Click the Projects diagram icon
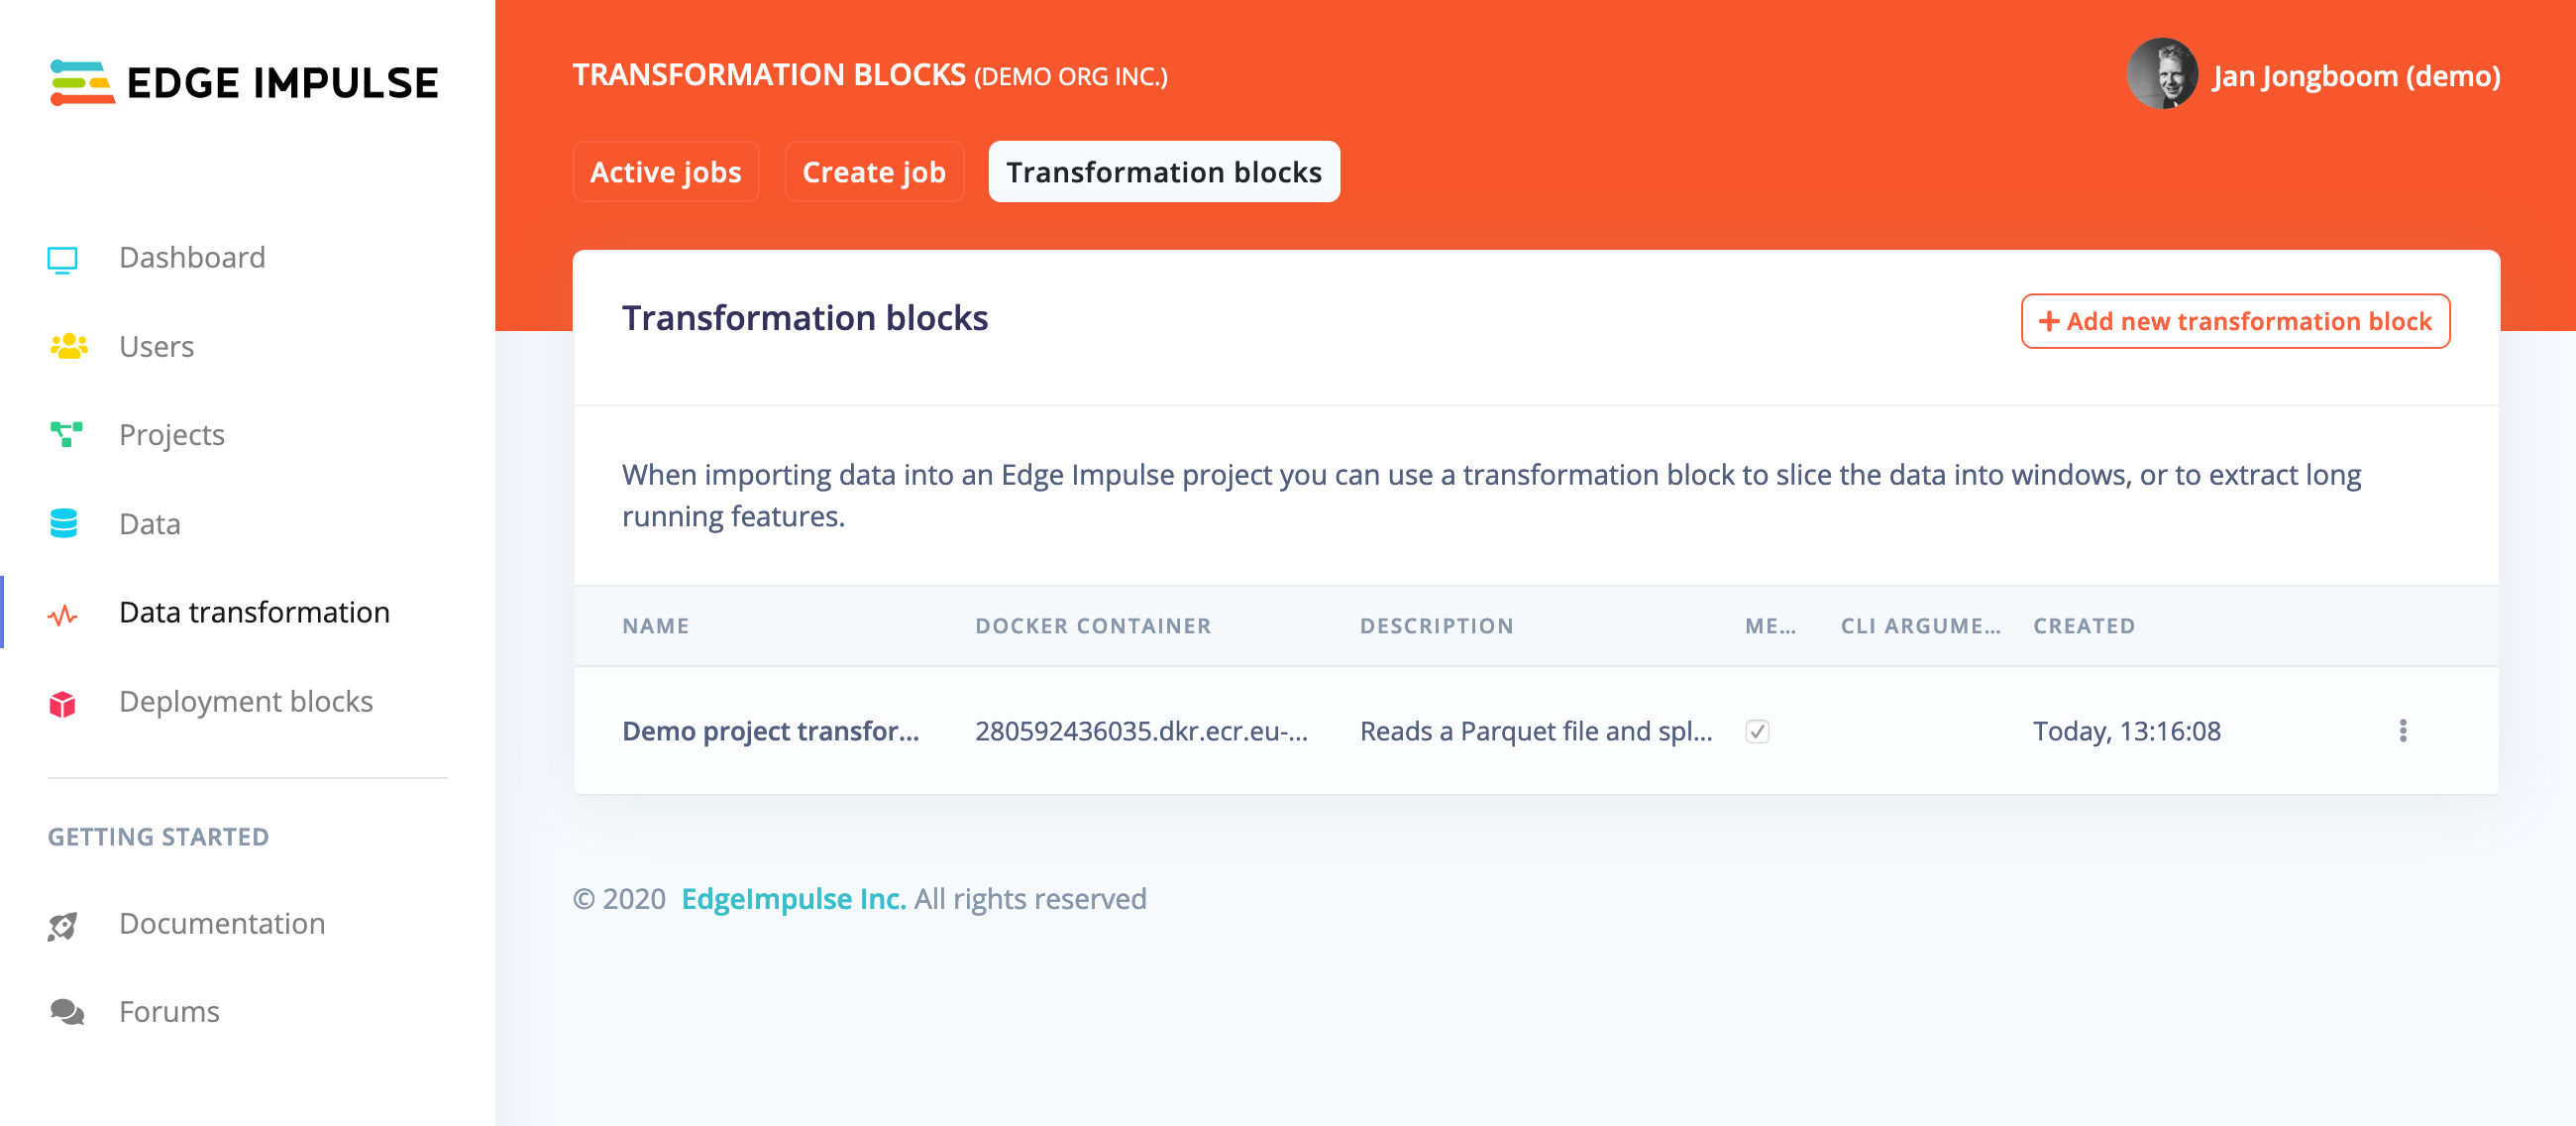Image resolution: width=2576 pixels, height=1126 pixels. (66, 434)
